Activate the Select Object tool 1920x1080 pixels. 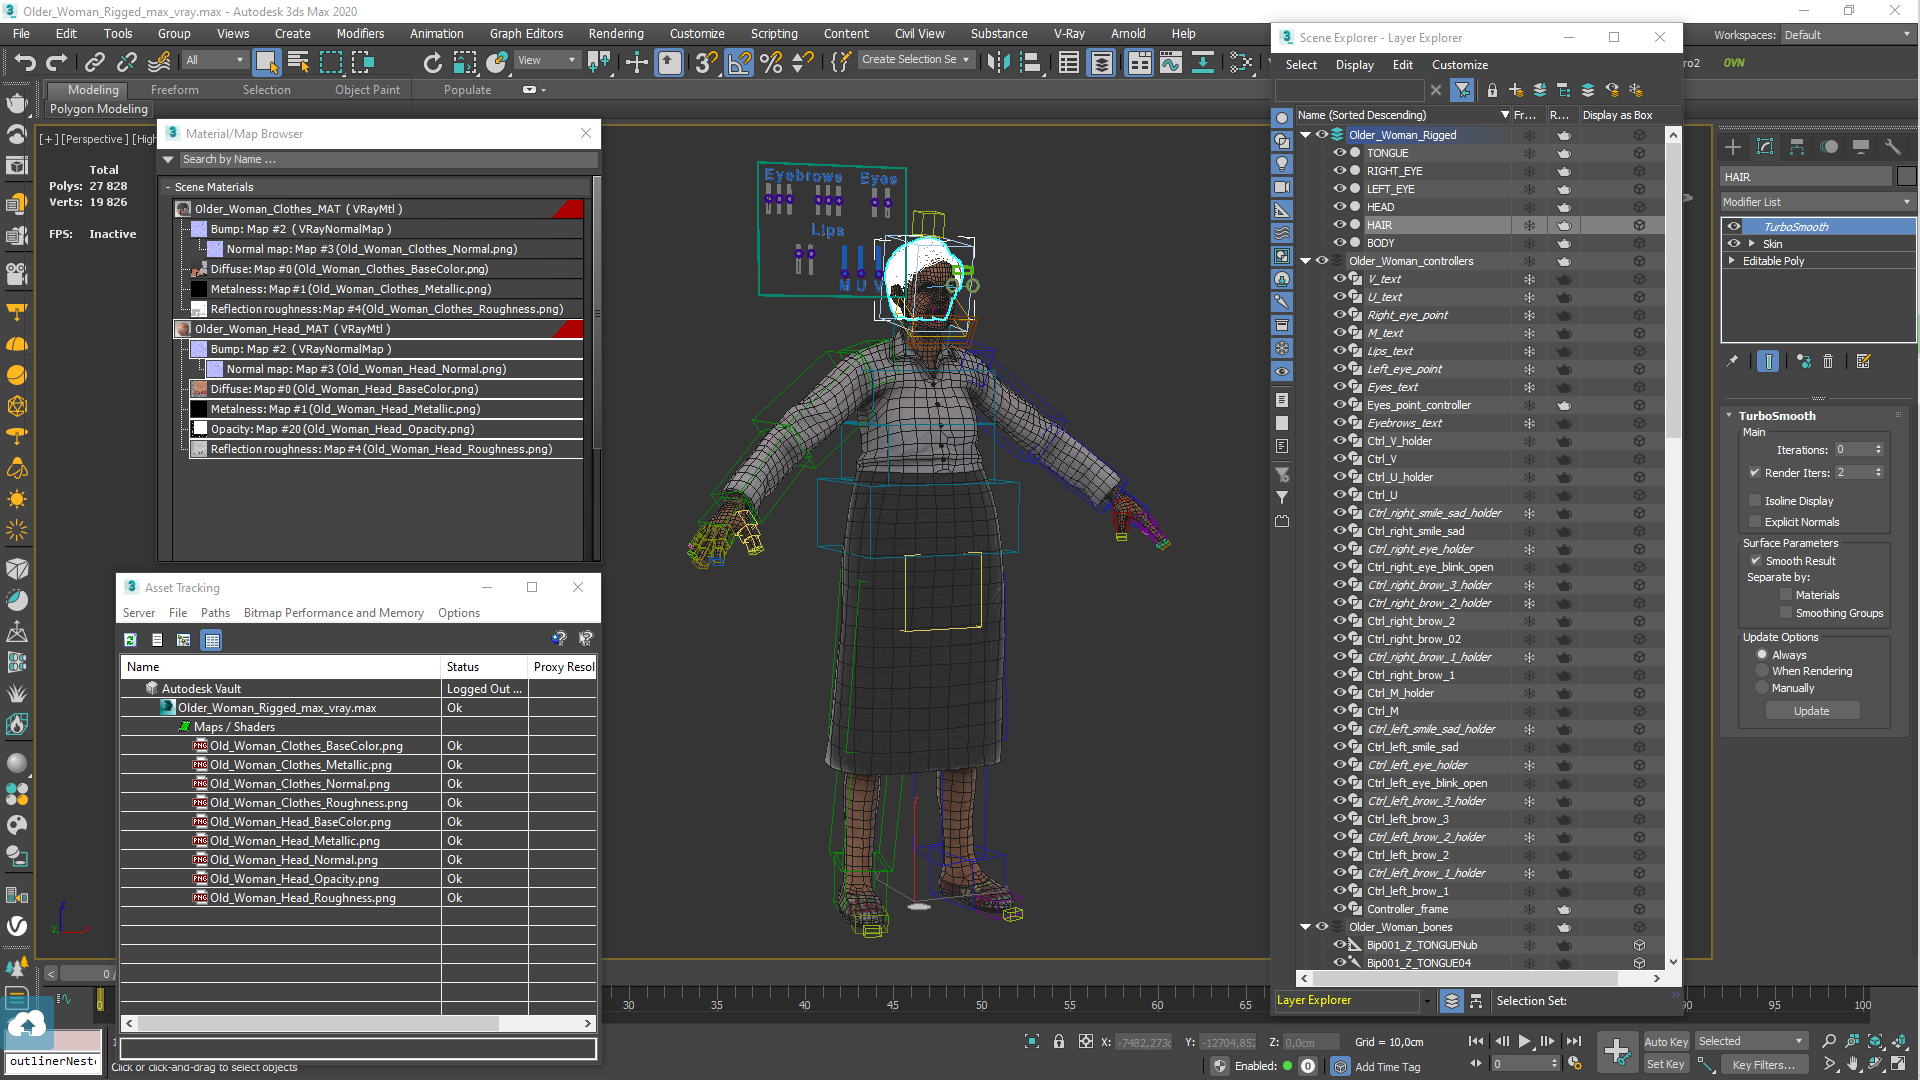(x=266, y=62)
